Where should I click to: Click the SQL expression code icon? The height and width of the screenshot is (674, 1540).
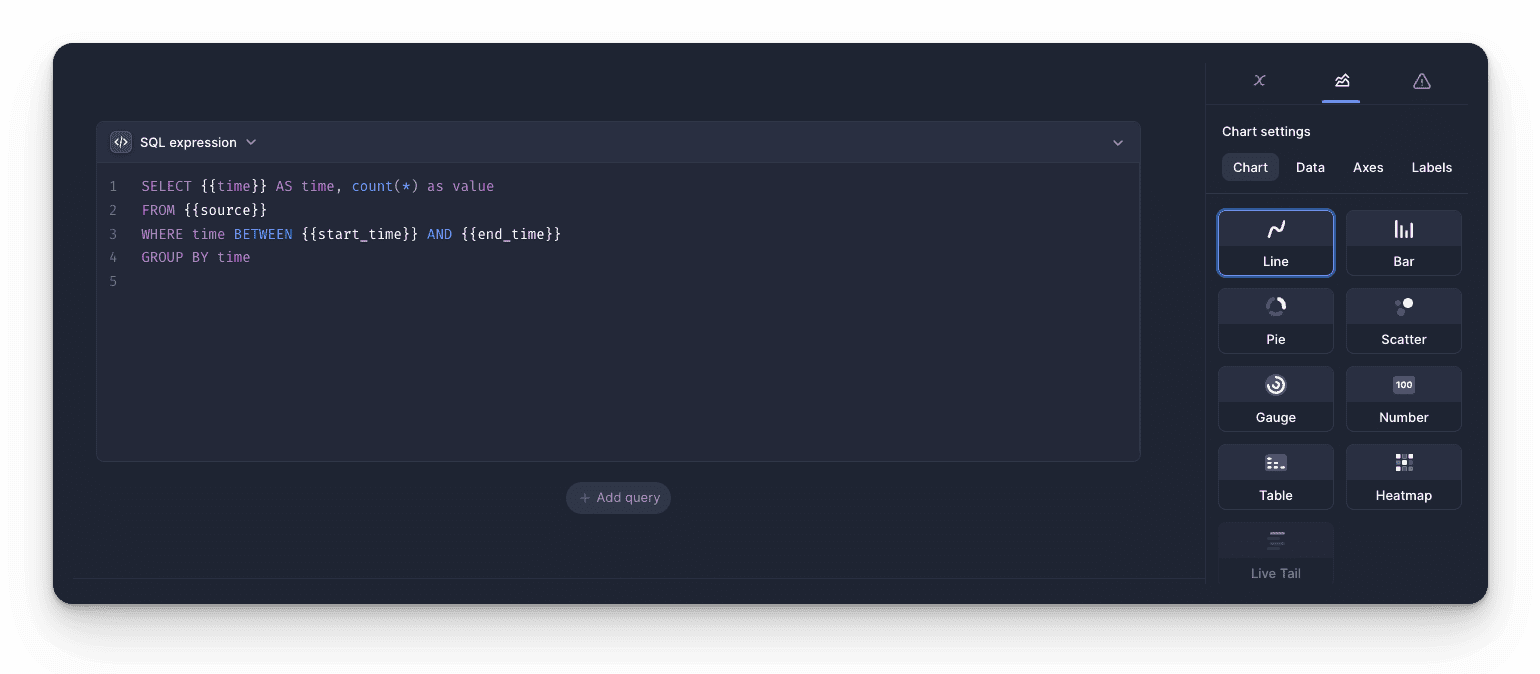click(120, 141)
